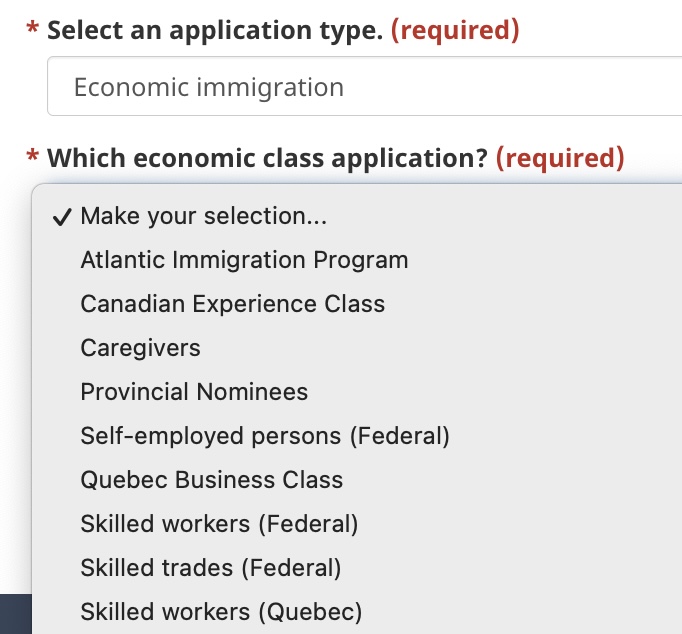This screenshot has height=634, width=682.
Task: Click the red (required) text after economic class application
Action: [560, 158]
